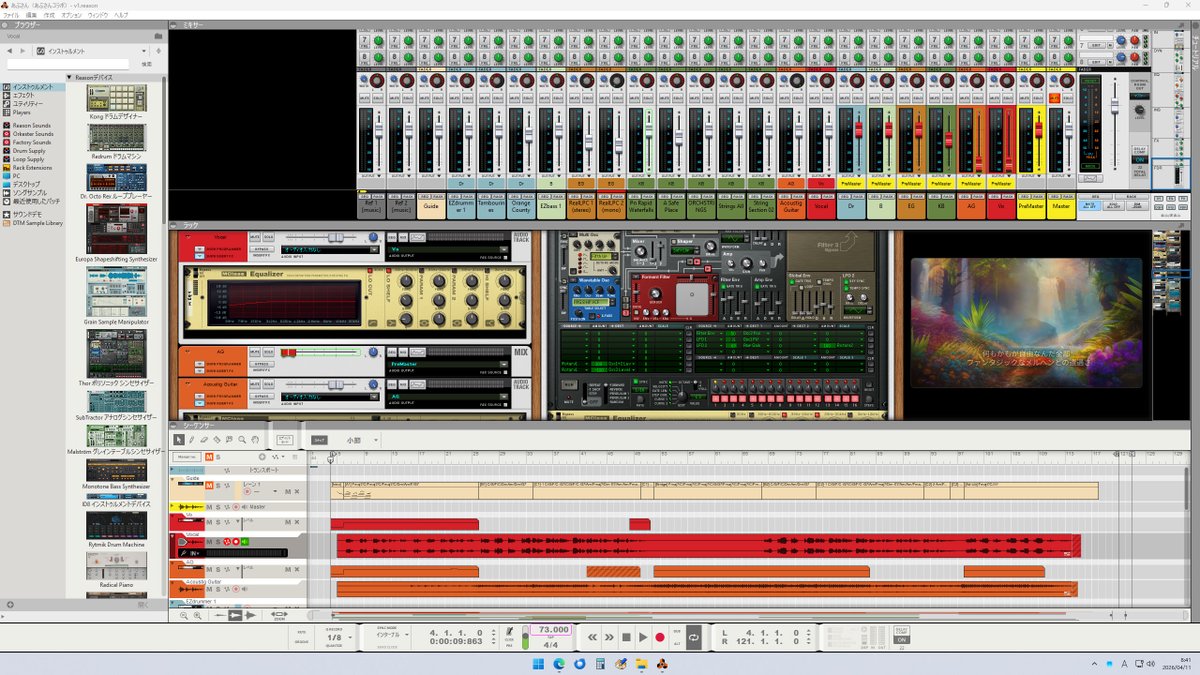This screenshot has height=675, width=1200.
Task: Open the ウィンドウ menu
Action: click(98, 16)
